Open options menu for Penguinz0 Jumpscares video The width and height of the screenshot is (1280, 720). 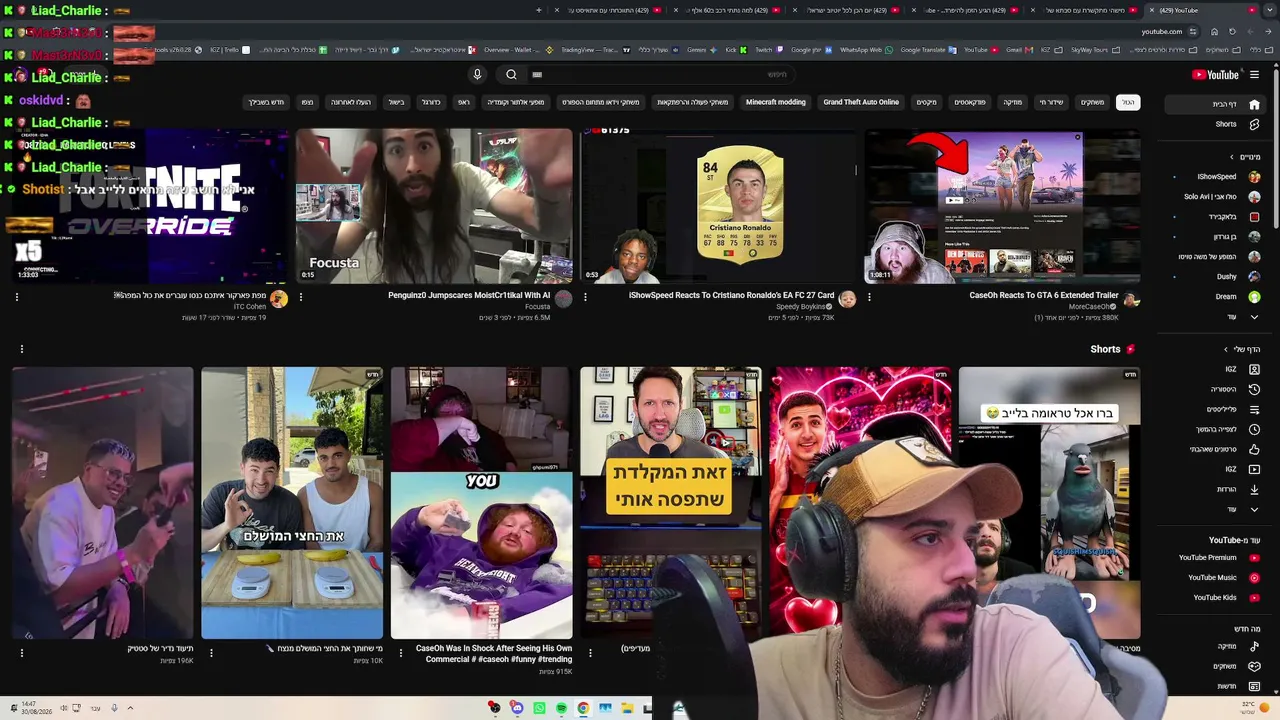point(301,297)
